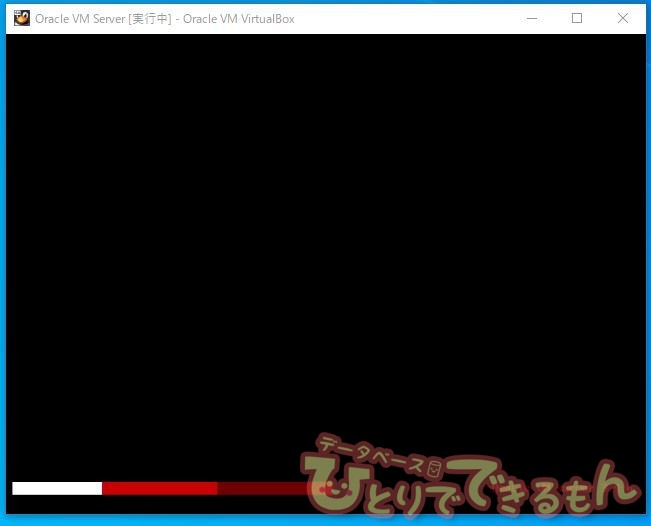
Task: Click the データベース text in the watermark
Action: pos(370,453)
